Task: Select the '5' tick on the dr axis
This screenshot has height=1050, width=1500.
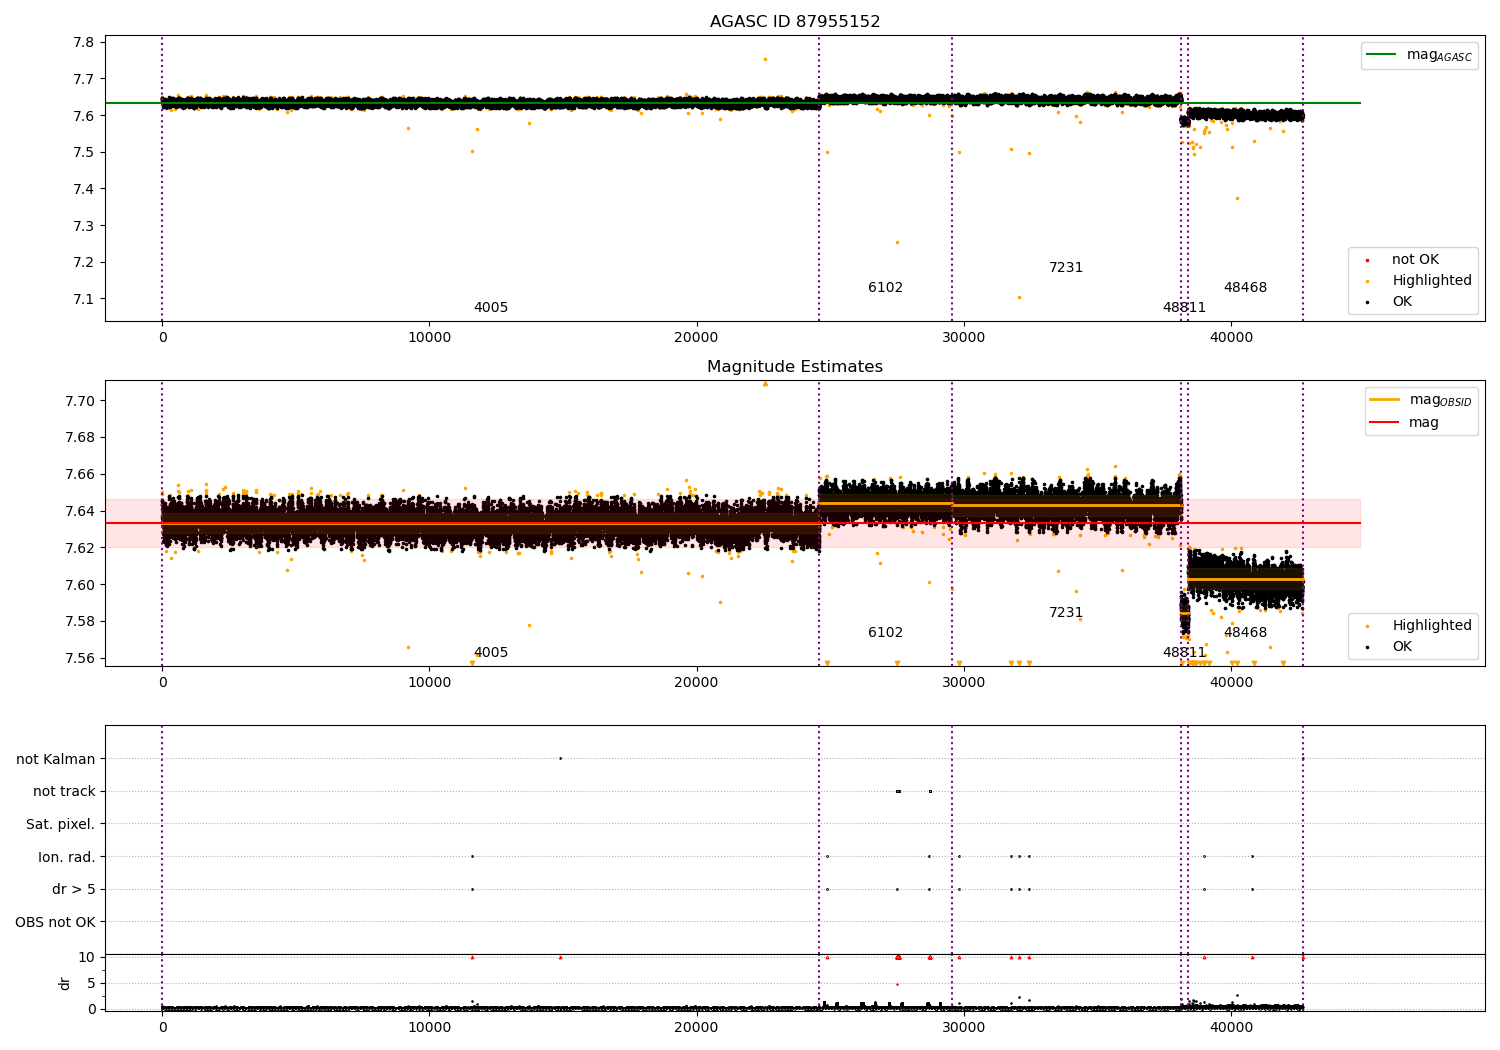Action: click(x=91, y=983)
